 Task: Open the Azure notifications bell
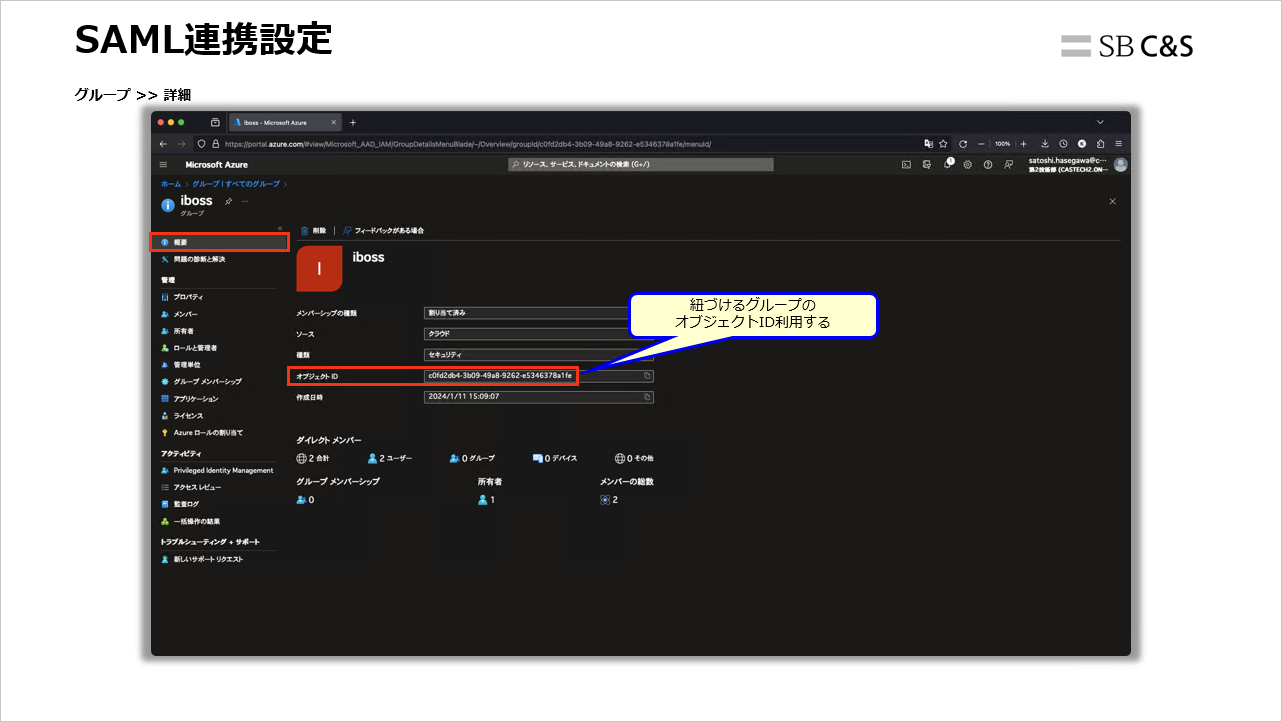click(948, 164)
